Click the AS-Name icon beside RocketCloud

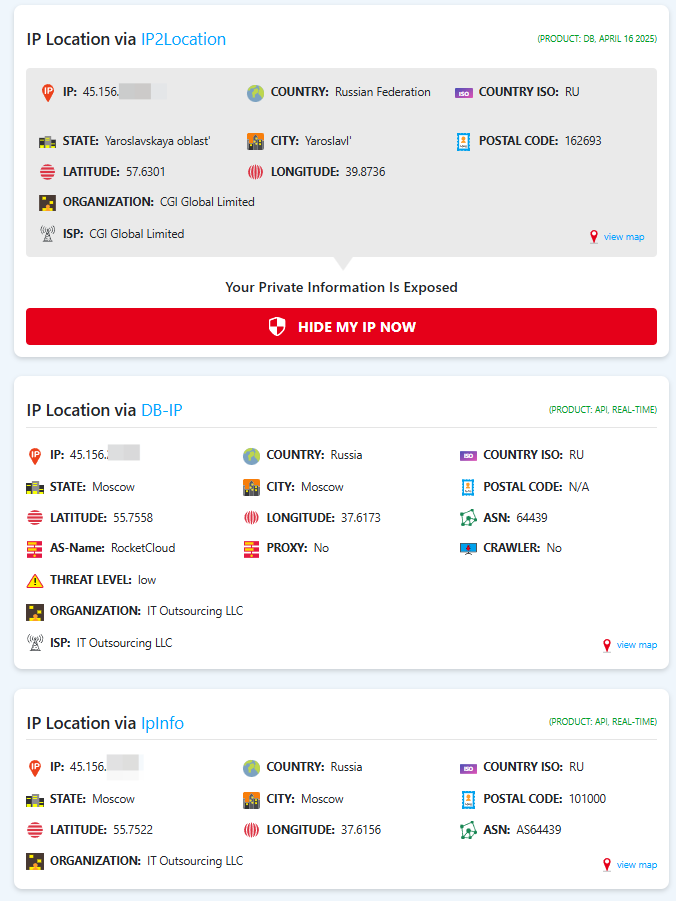coord(35,548)
